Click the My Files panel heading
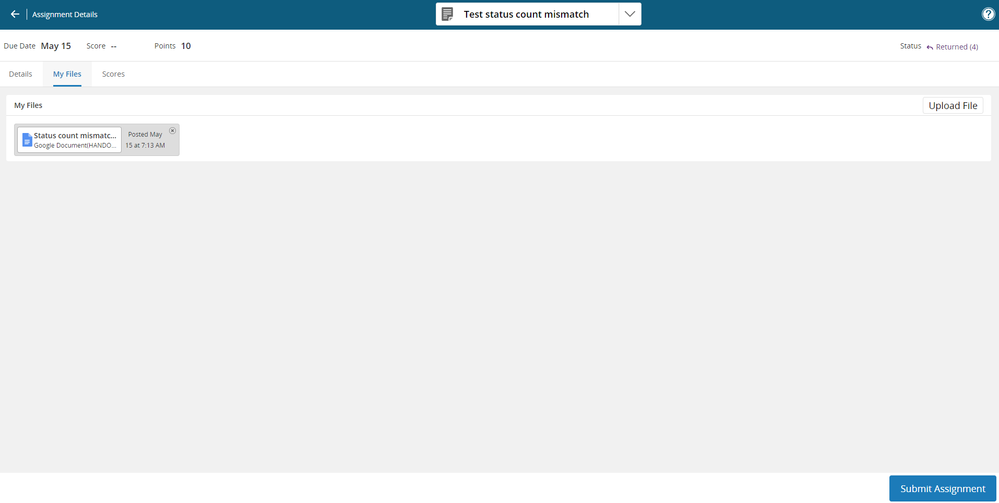 click(x=28, y=105)
